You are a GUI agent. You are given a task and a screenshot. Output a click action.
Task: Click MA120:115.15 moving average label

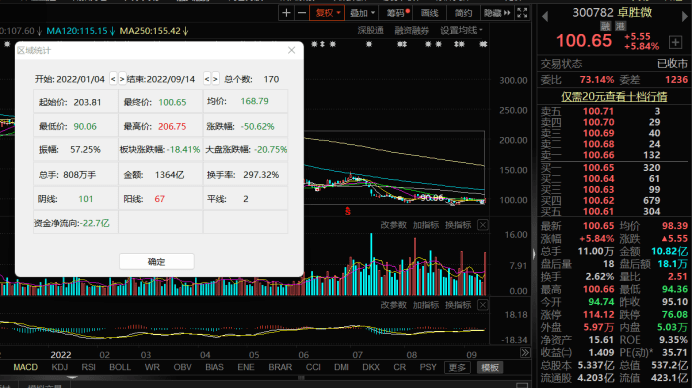(x=81, y=31)
